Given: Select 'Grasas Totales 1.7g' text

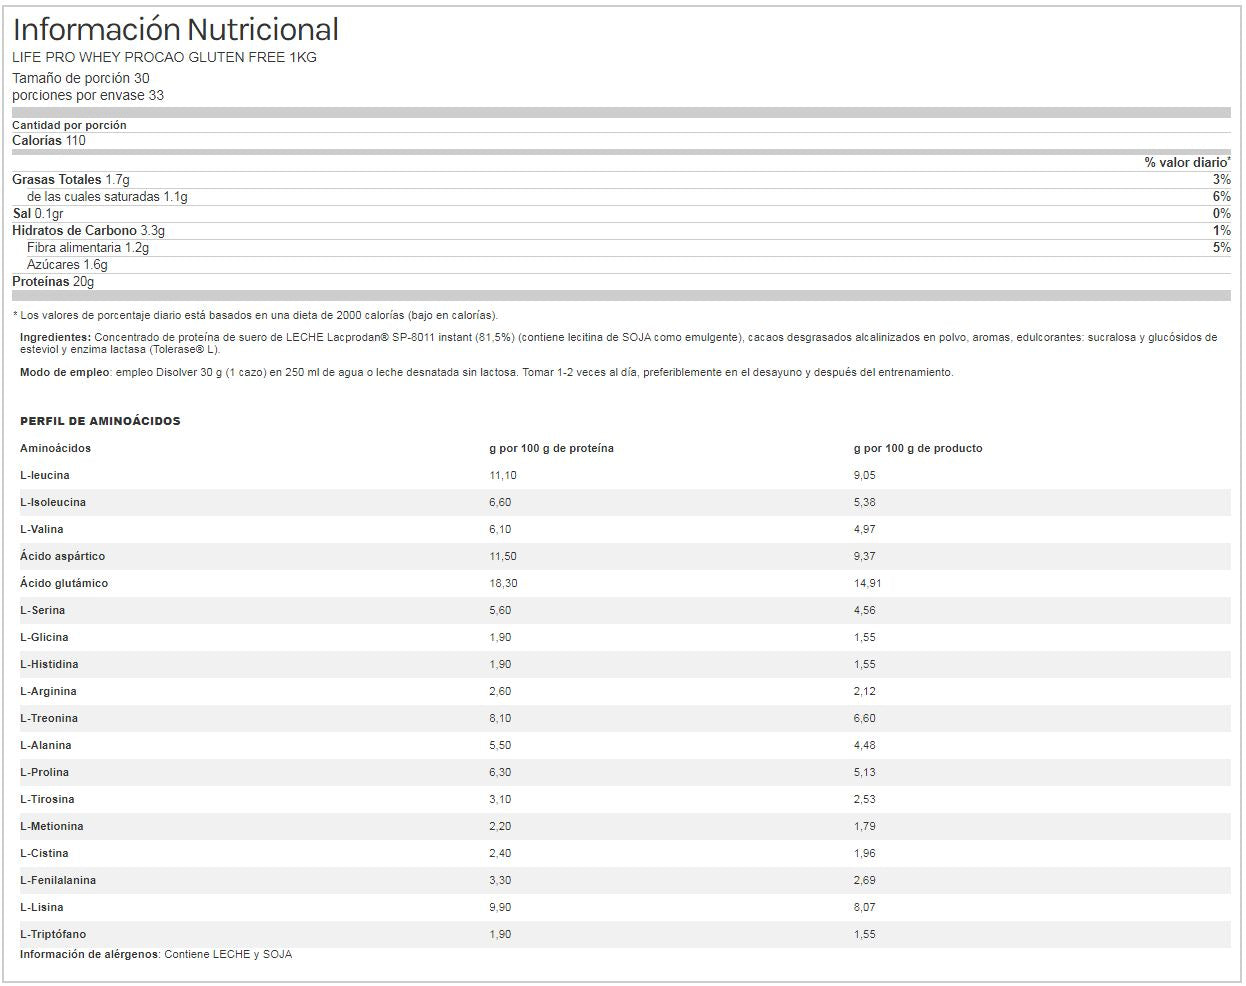Looking at the screenshot, I should [x=71, y=180].
